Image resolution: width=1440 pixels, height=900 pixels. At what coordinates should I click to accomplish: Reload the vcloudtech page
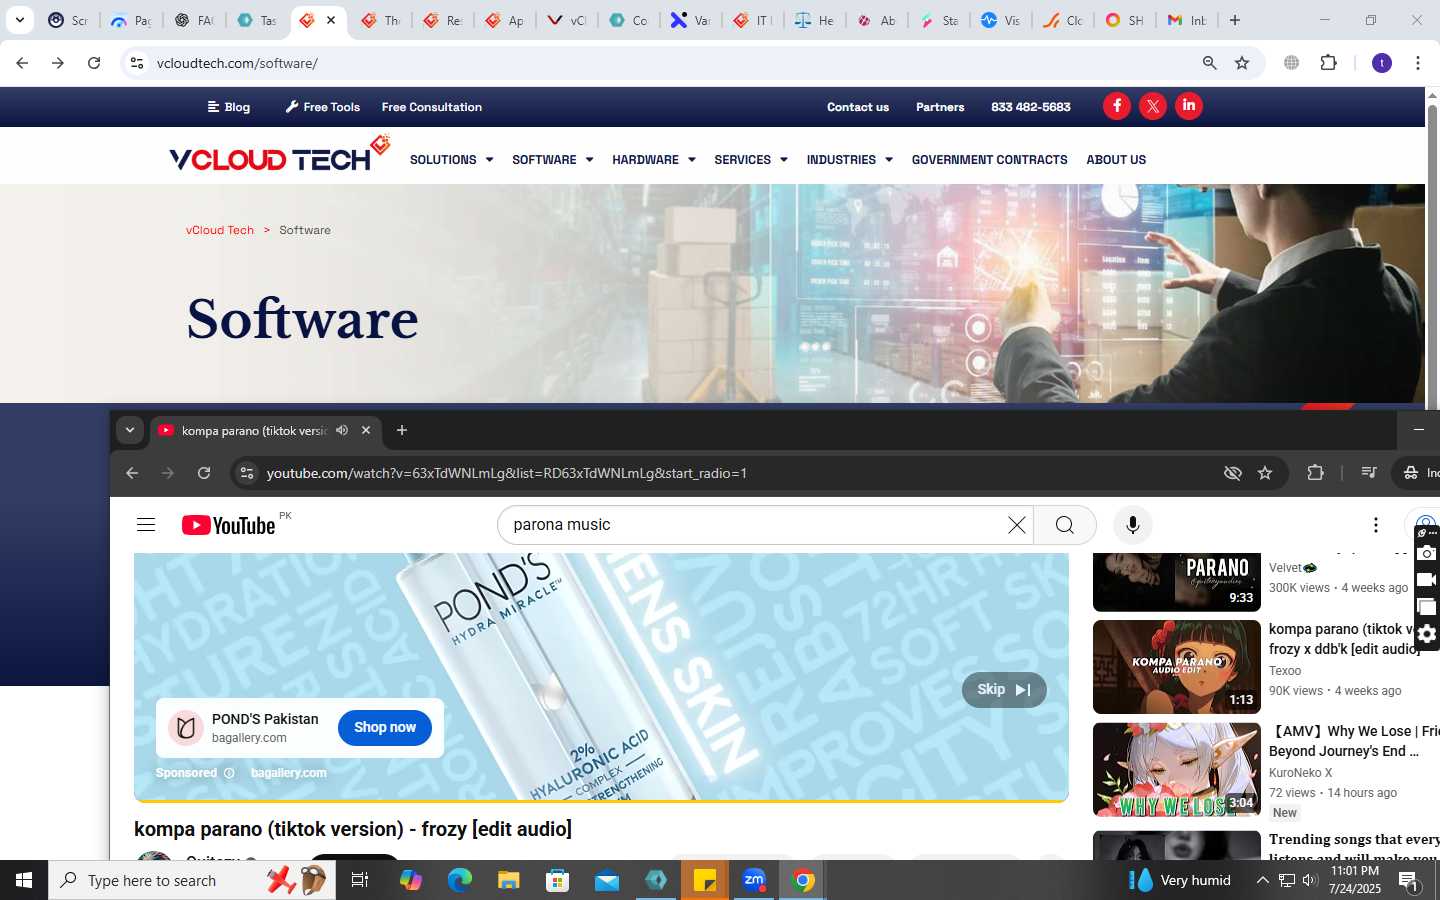94,63
